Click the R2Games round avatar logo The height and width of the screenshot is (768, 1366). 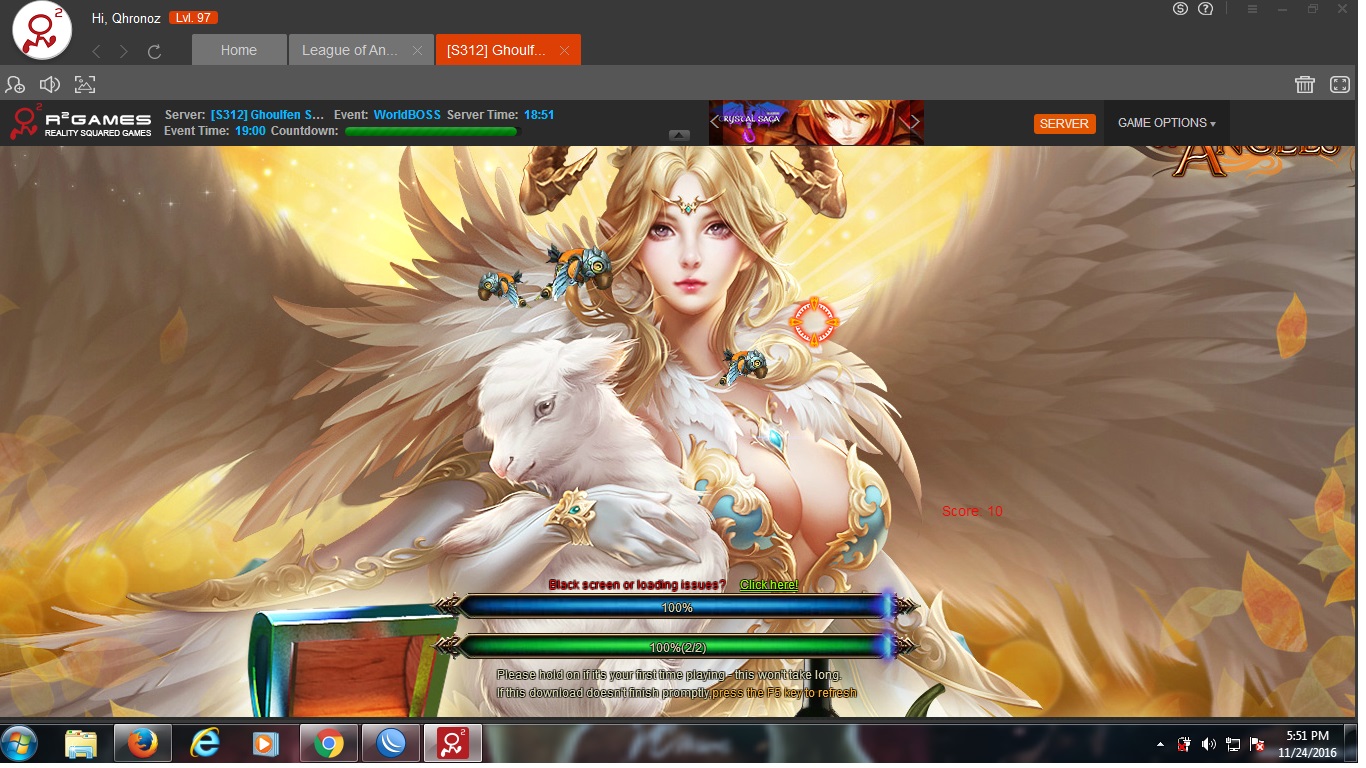tap(41, 31)
